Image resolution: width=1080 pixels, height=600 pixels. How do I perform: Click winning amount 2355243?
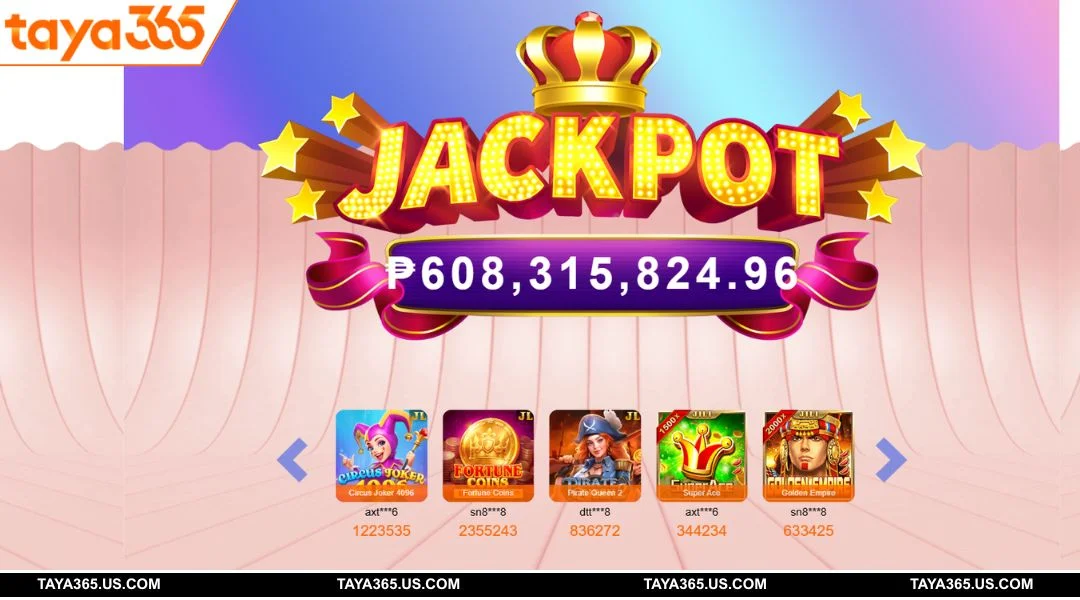(x=488, y=531)
